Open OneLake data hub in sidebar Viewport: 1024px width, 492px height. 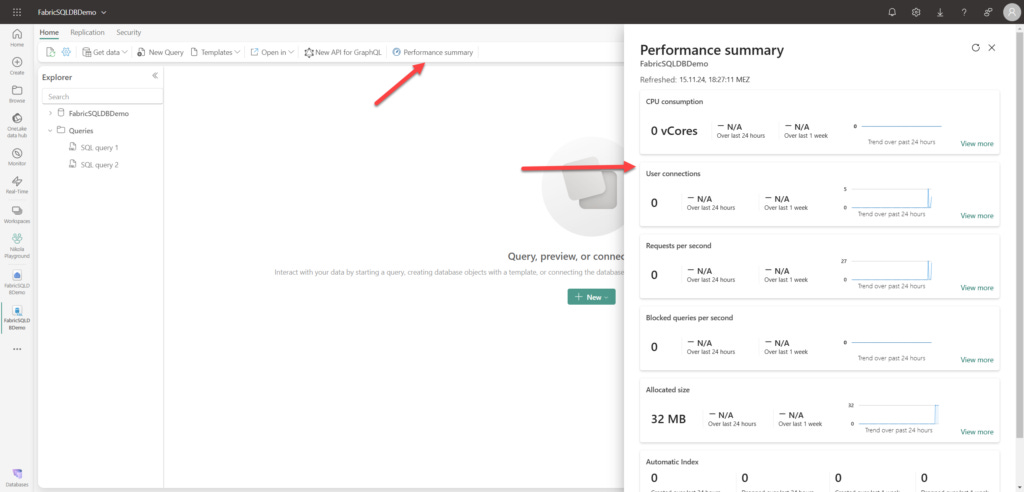pyautogui.click(x=17, y=125)
